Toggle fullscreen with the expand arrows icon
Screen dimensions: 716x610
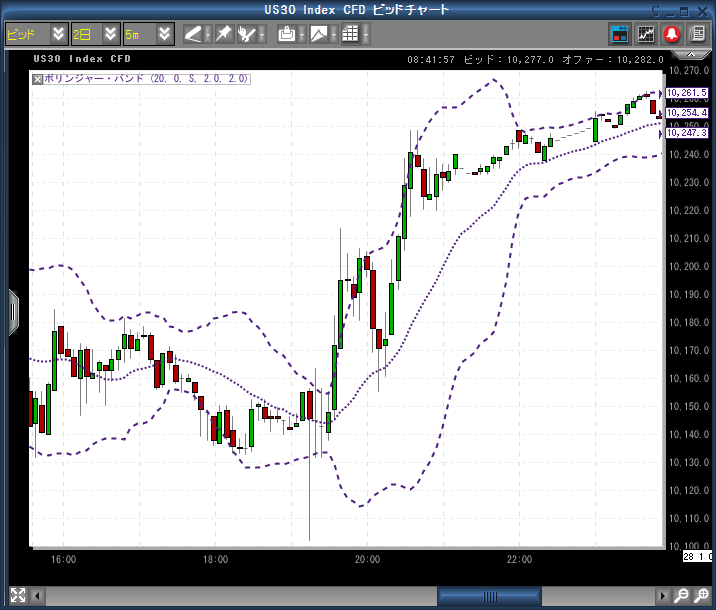tap(17, 596)
